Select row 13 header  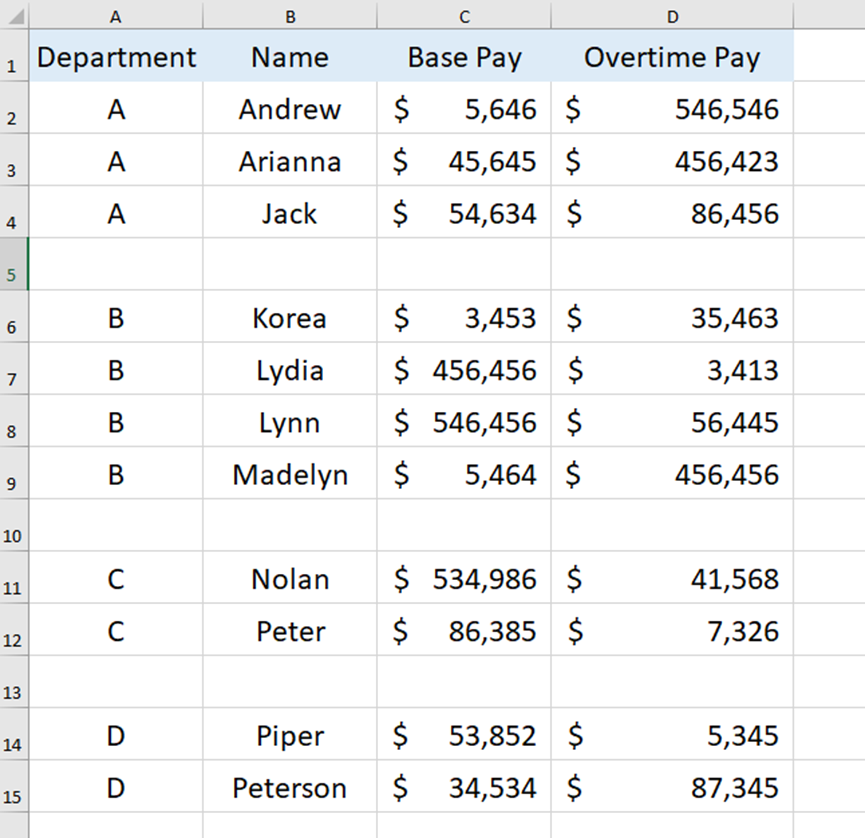[x=14, y=682]
